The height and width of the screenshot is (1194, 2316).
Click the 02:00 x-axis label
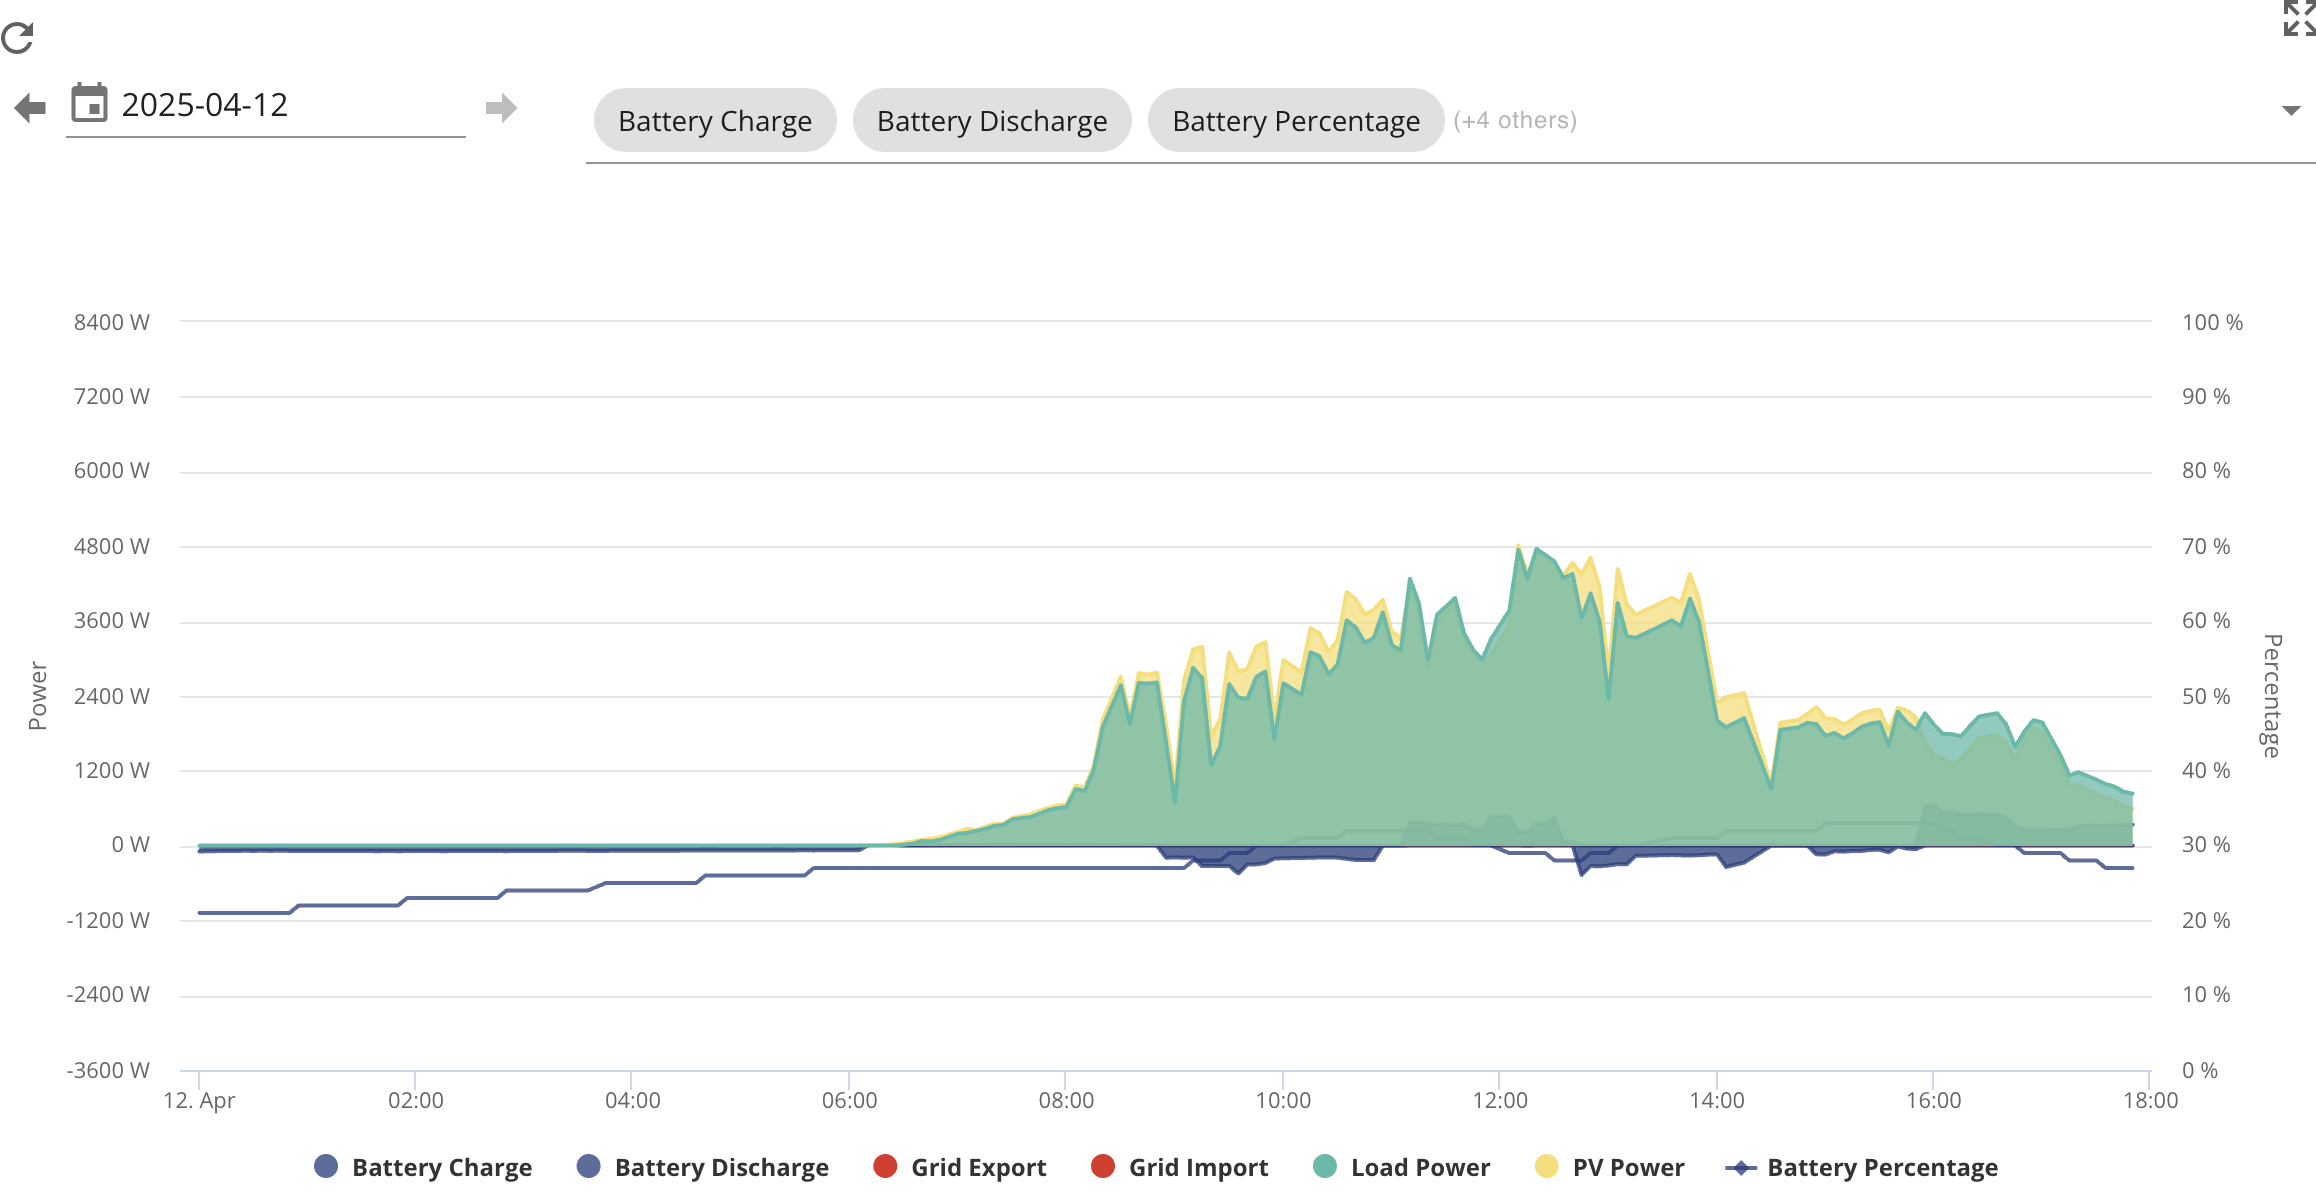point(416,1101)
